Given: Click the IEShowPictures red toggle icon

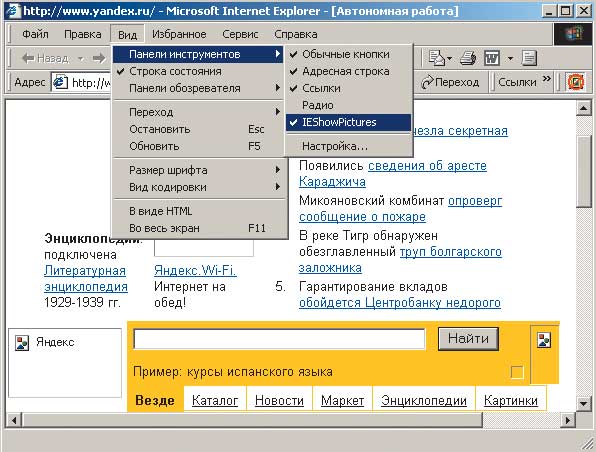Looking at the screenshot, I should [x=575, y=82].
